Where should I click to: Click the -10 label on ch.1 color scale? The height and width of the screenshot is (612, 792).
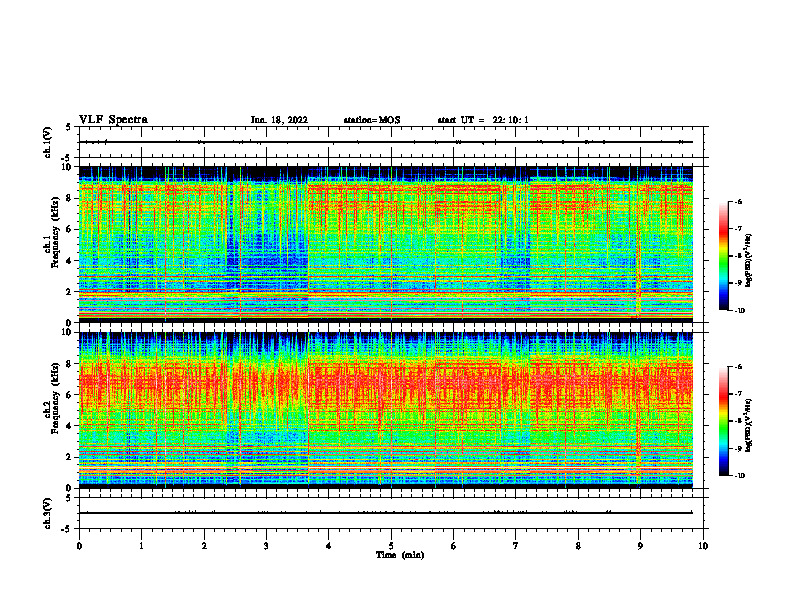click(739, 311)
